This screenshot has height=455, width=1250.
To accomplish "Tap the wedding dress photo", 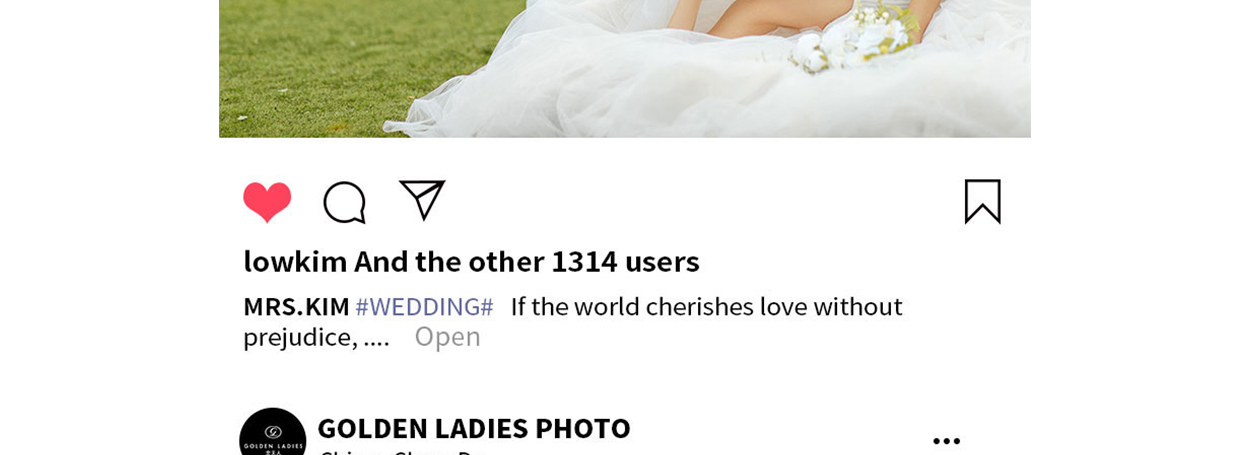I will point(624,68).
